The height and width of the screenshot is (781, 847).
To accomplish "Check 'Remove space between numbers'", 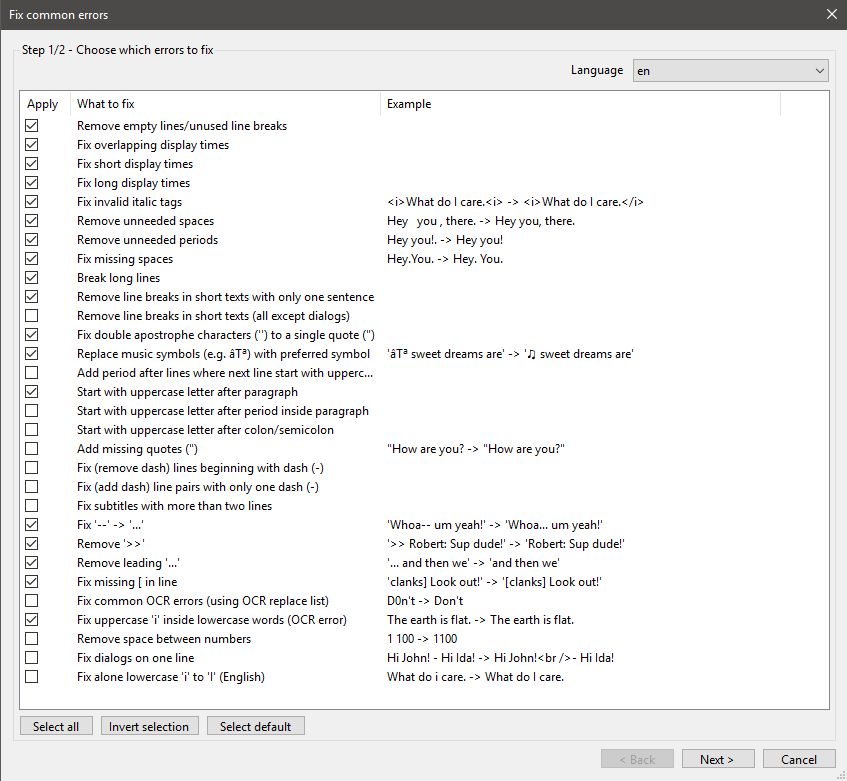I will point(32,639).
